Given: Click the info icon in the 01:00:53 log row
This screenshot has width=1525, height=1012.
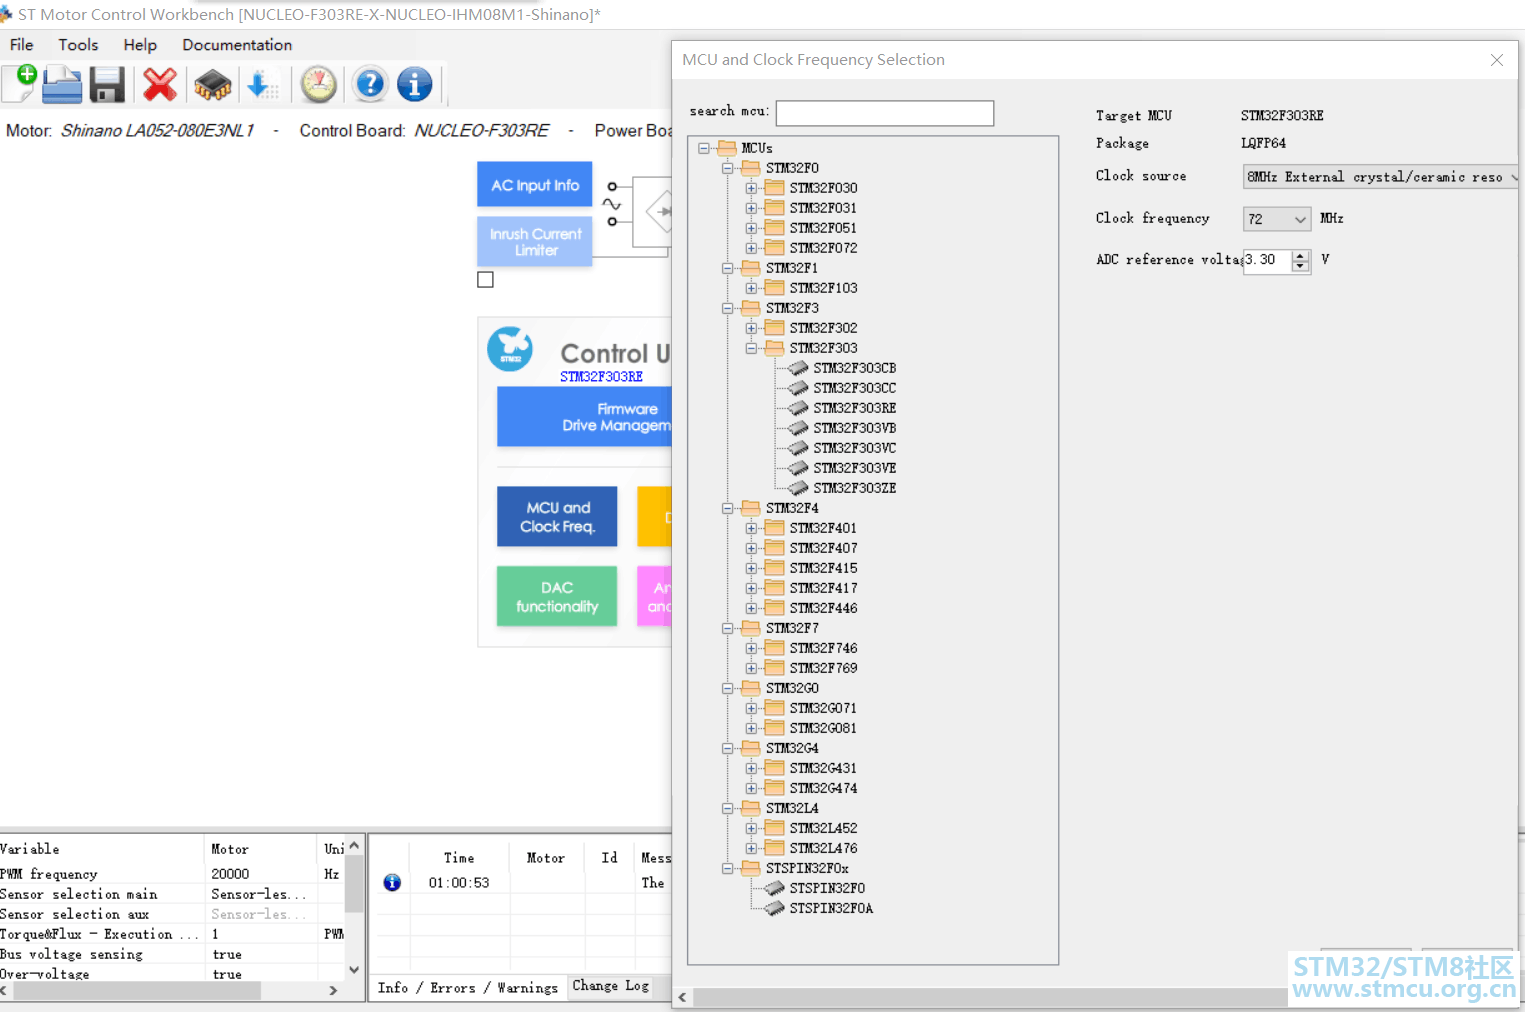Looking at the screenshot, I should [392, 882].
